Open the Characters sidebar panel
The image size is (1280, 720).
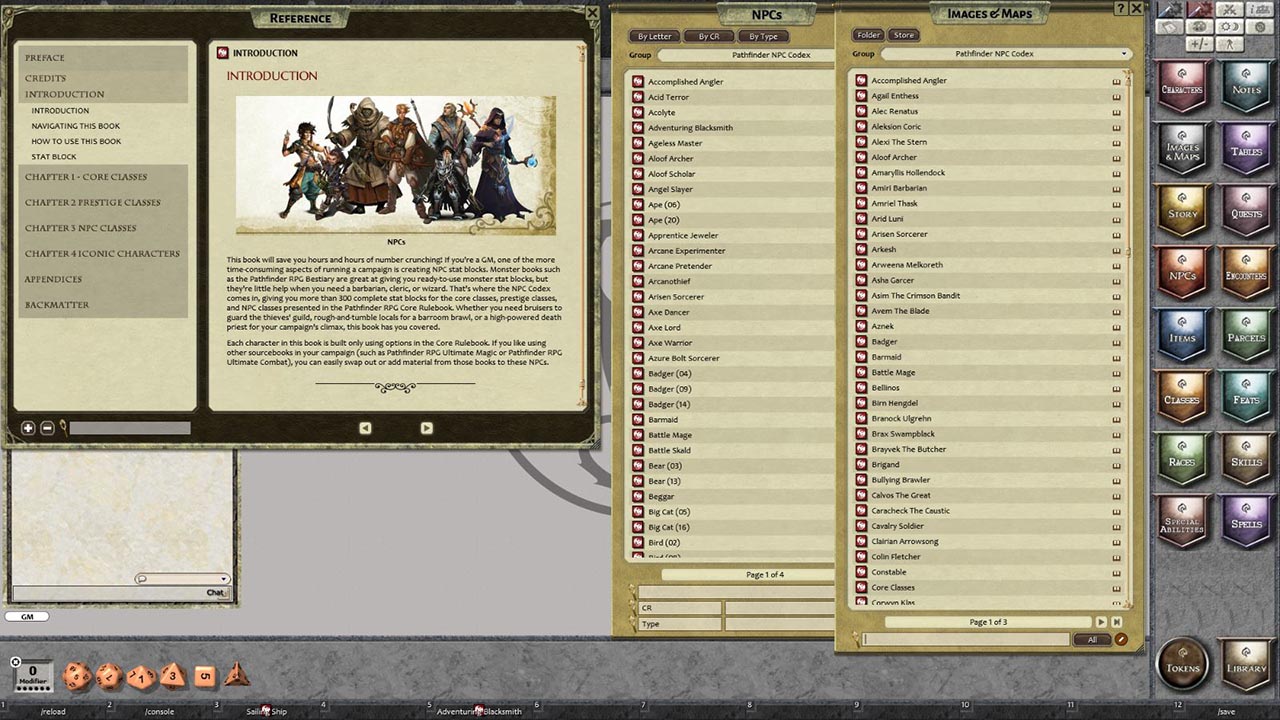(1183, 87)
